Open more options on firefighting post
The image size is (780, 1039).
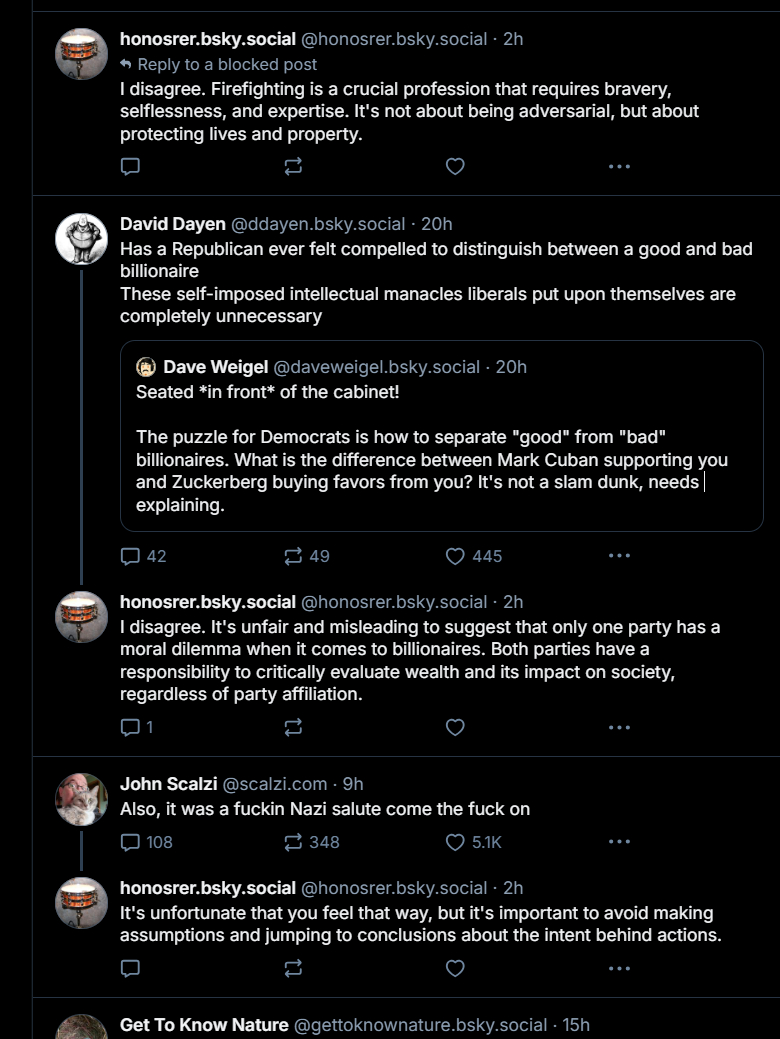pos(619,166)
